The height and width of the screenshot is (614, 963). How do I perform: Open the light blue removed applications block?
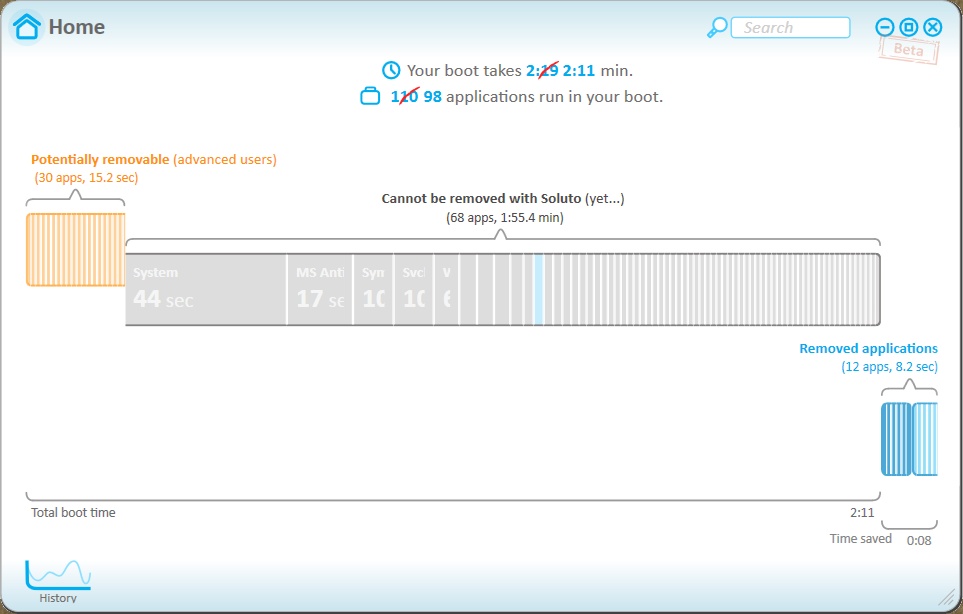tap(925, 439)
